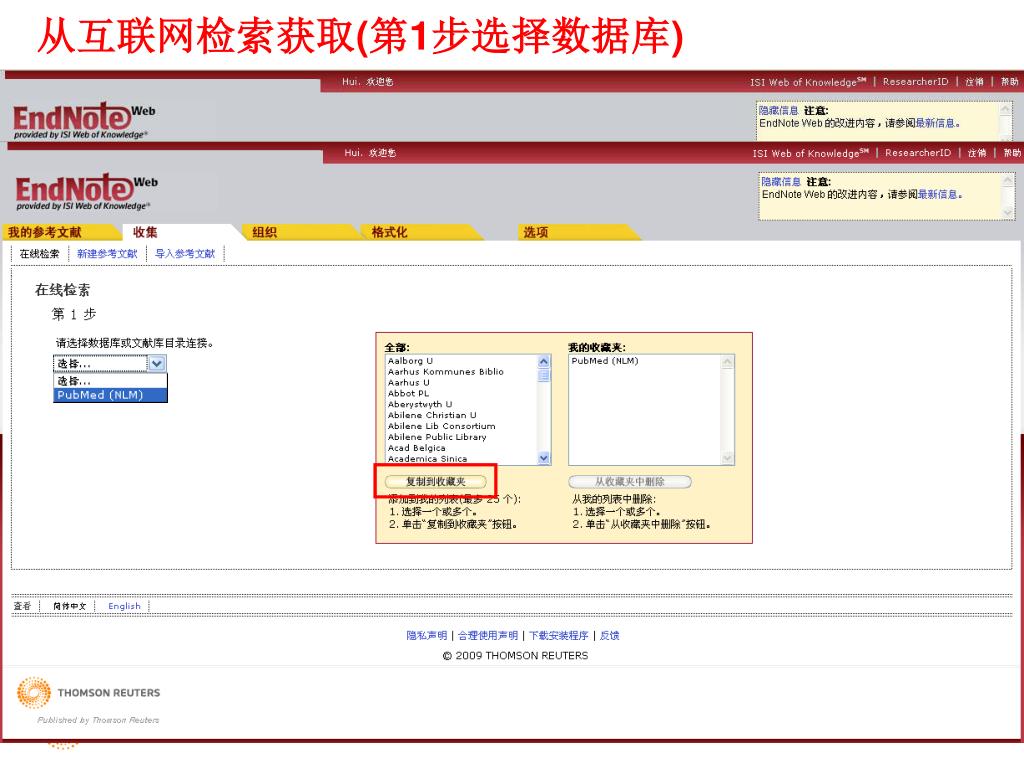This screenshot has width=1024, height=768.
Task: Click the 全部 list scrollbar thumb
Action: (x=544, y=376)
